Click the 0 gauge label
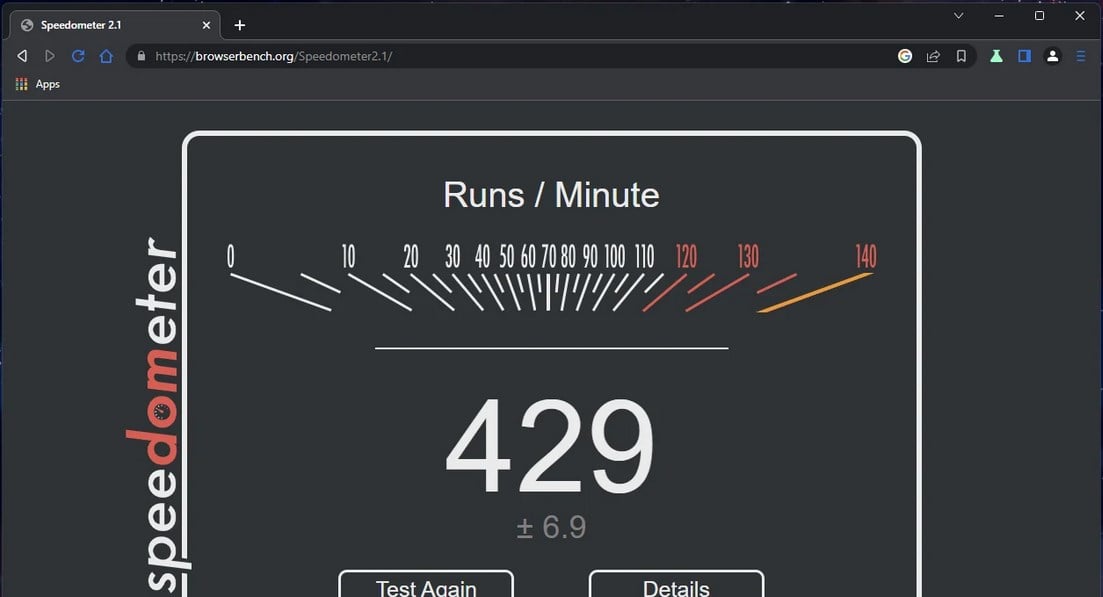 (230, 256)
